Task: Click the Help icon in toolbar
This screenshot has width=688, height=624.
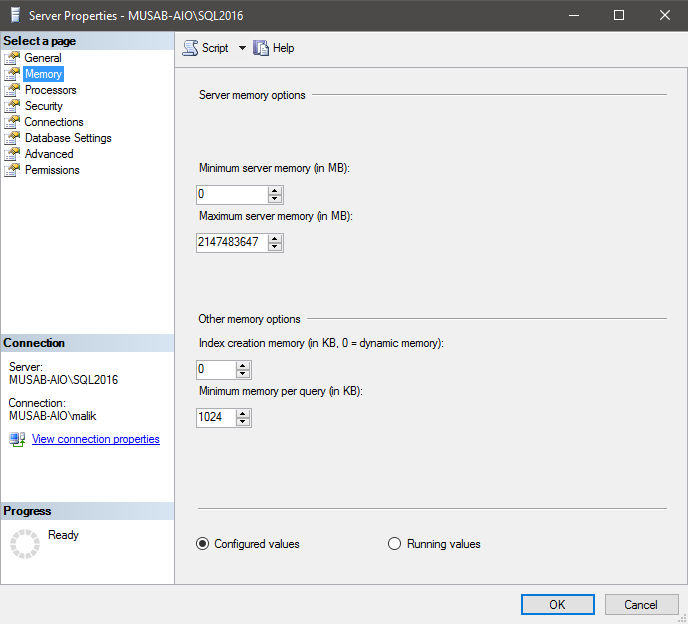Action: 262,48
